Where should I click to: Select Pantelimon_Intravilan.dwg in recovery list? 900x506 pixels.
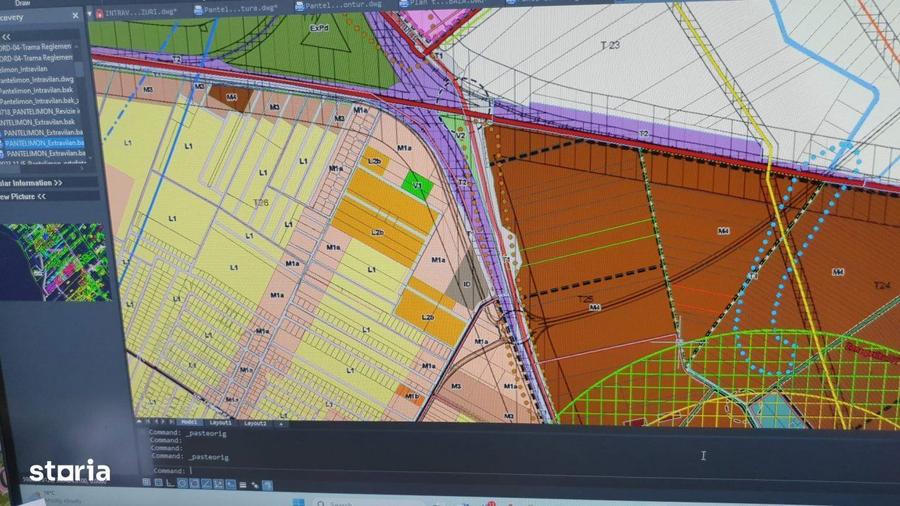coord(38,78)
